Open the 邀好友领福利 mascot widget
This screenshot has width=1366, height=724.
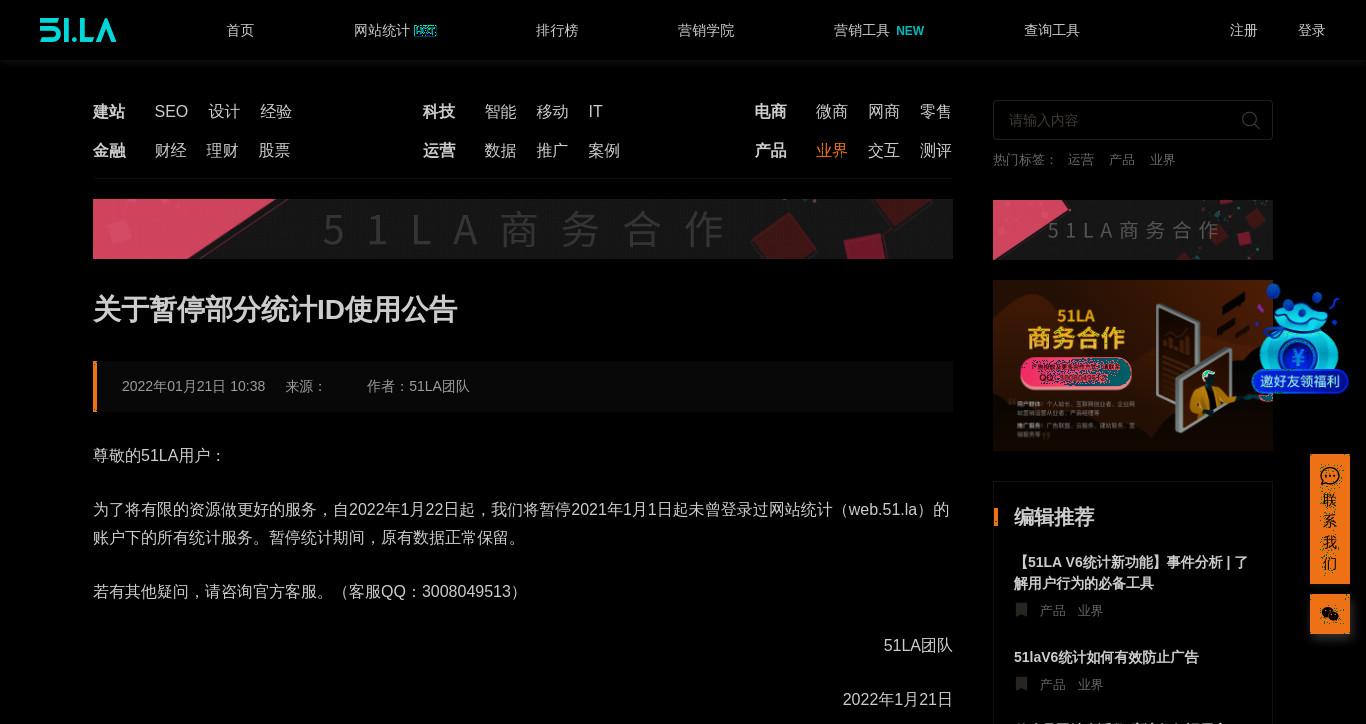click(1300, 339)
